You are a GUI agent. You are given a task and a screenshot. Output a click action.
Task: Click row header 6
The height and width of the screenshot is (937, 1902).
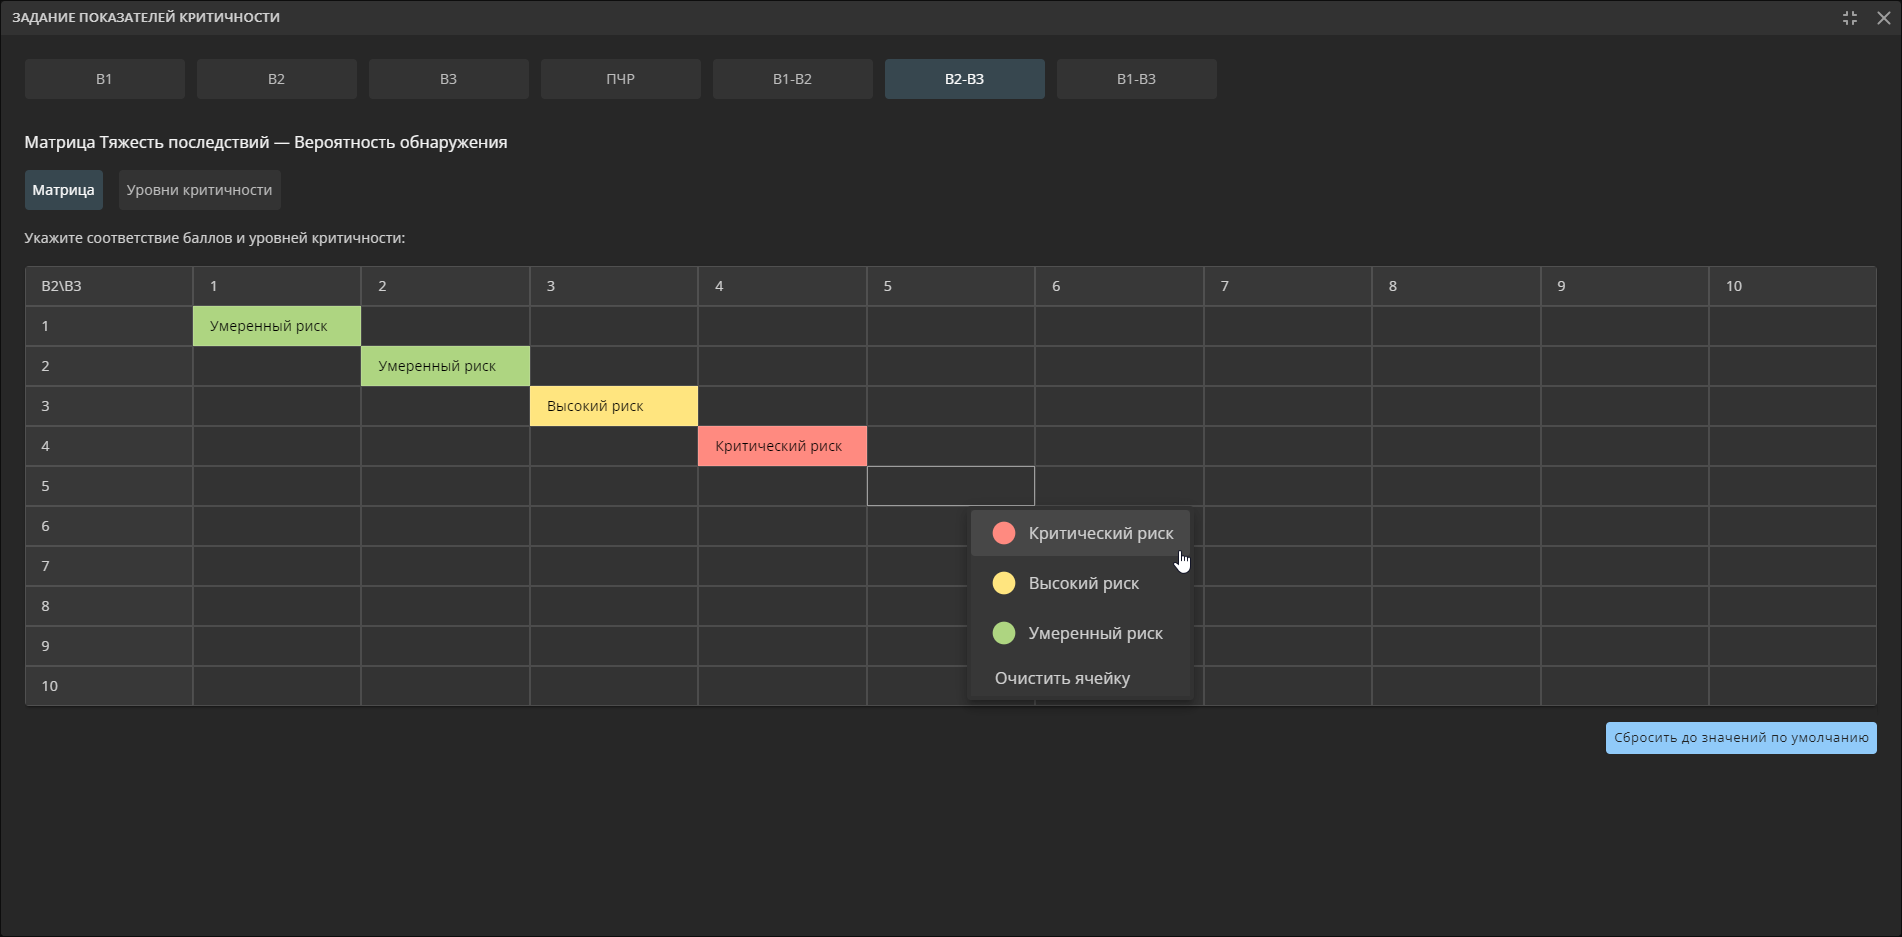[x=109, y=526]
